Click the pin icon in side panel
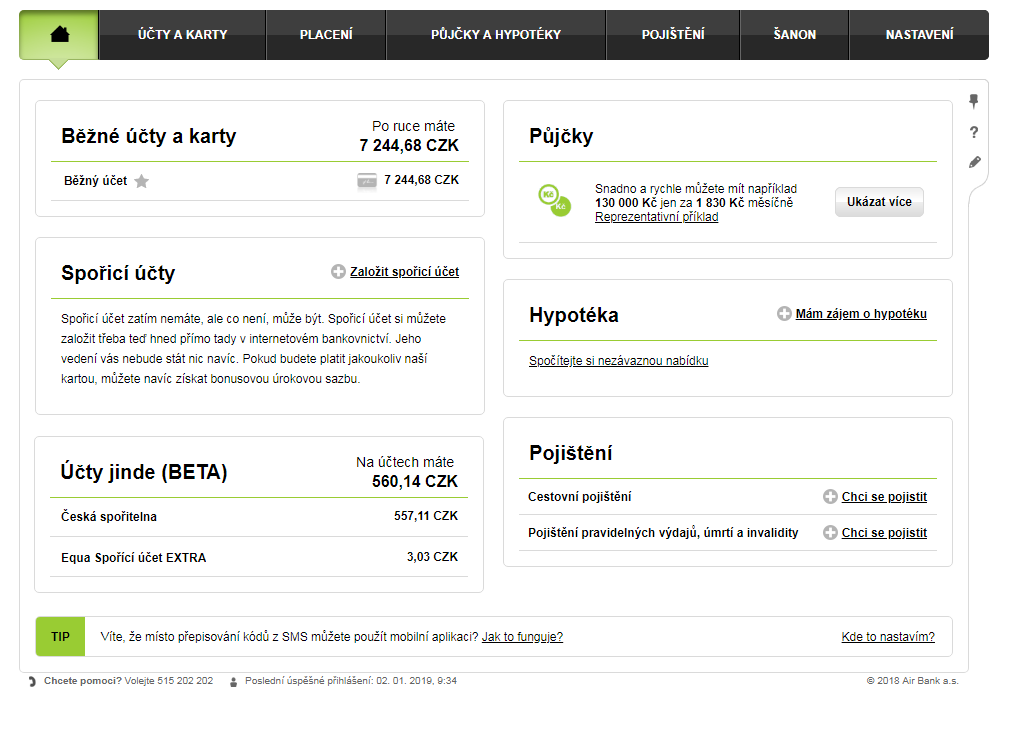 [x=973, y=101]
